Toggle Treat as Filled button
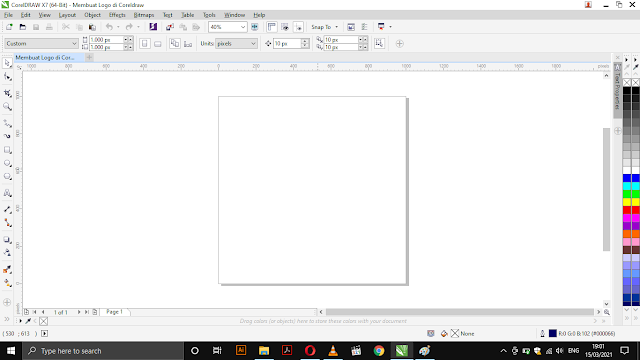Image resolution: width=640 pixels, height=360 pixels. (x=380, y=44)
